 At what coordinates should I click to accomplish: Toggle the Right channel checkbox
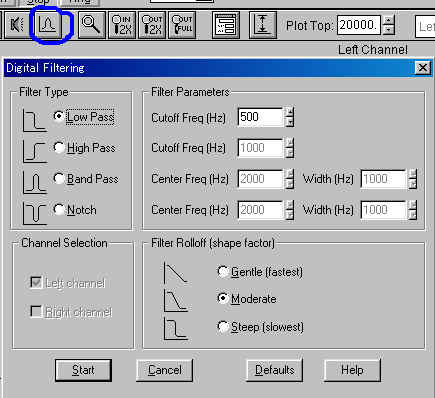36,312
